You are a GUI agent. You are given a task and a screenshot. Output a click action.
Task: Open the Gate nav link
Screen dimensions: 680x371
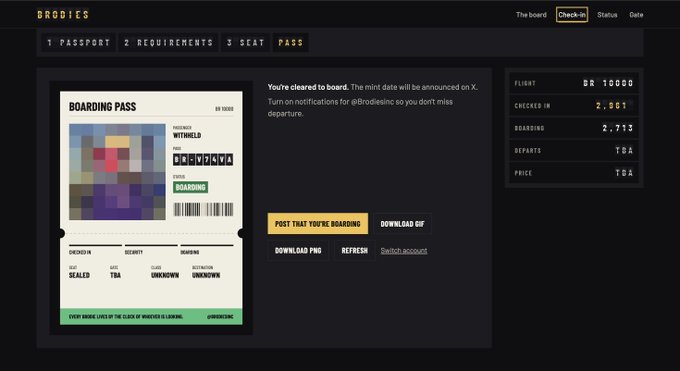tap(636, 15)
